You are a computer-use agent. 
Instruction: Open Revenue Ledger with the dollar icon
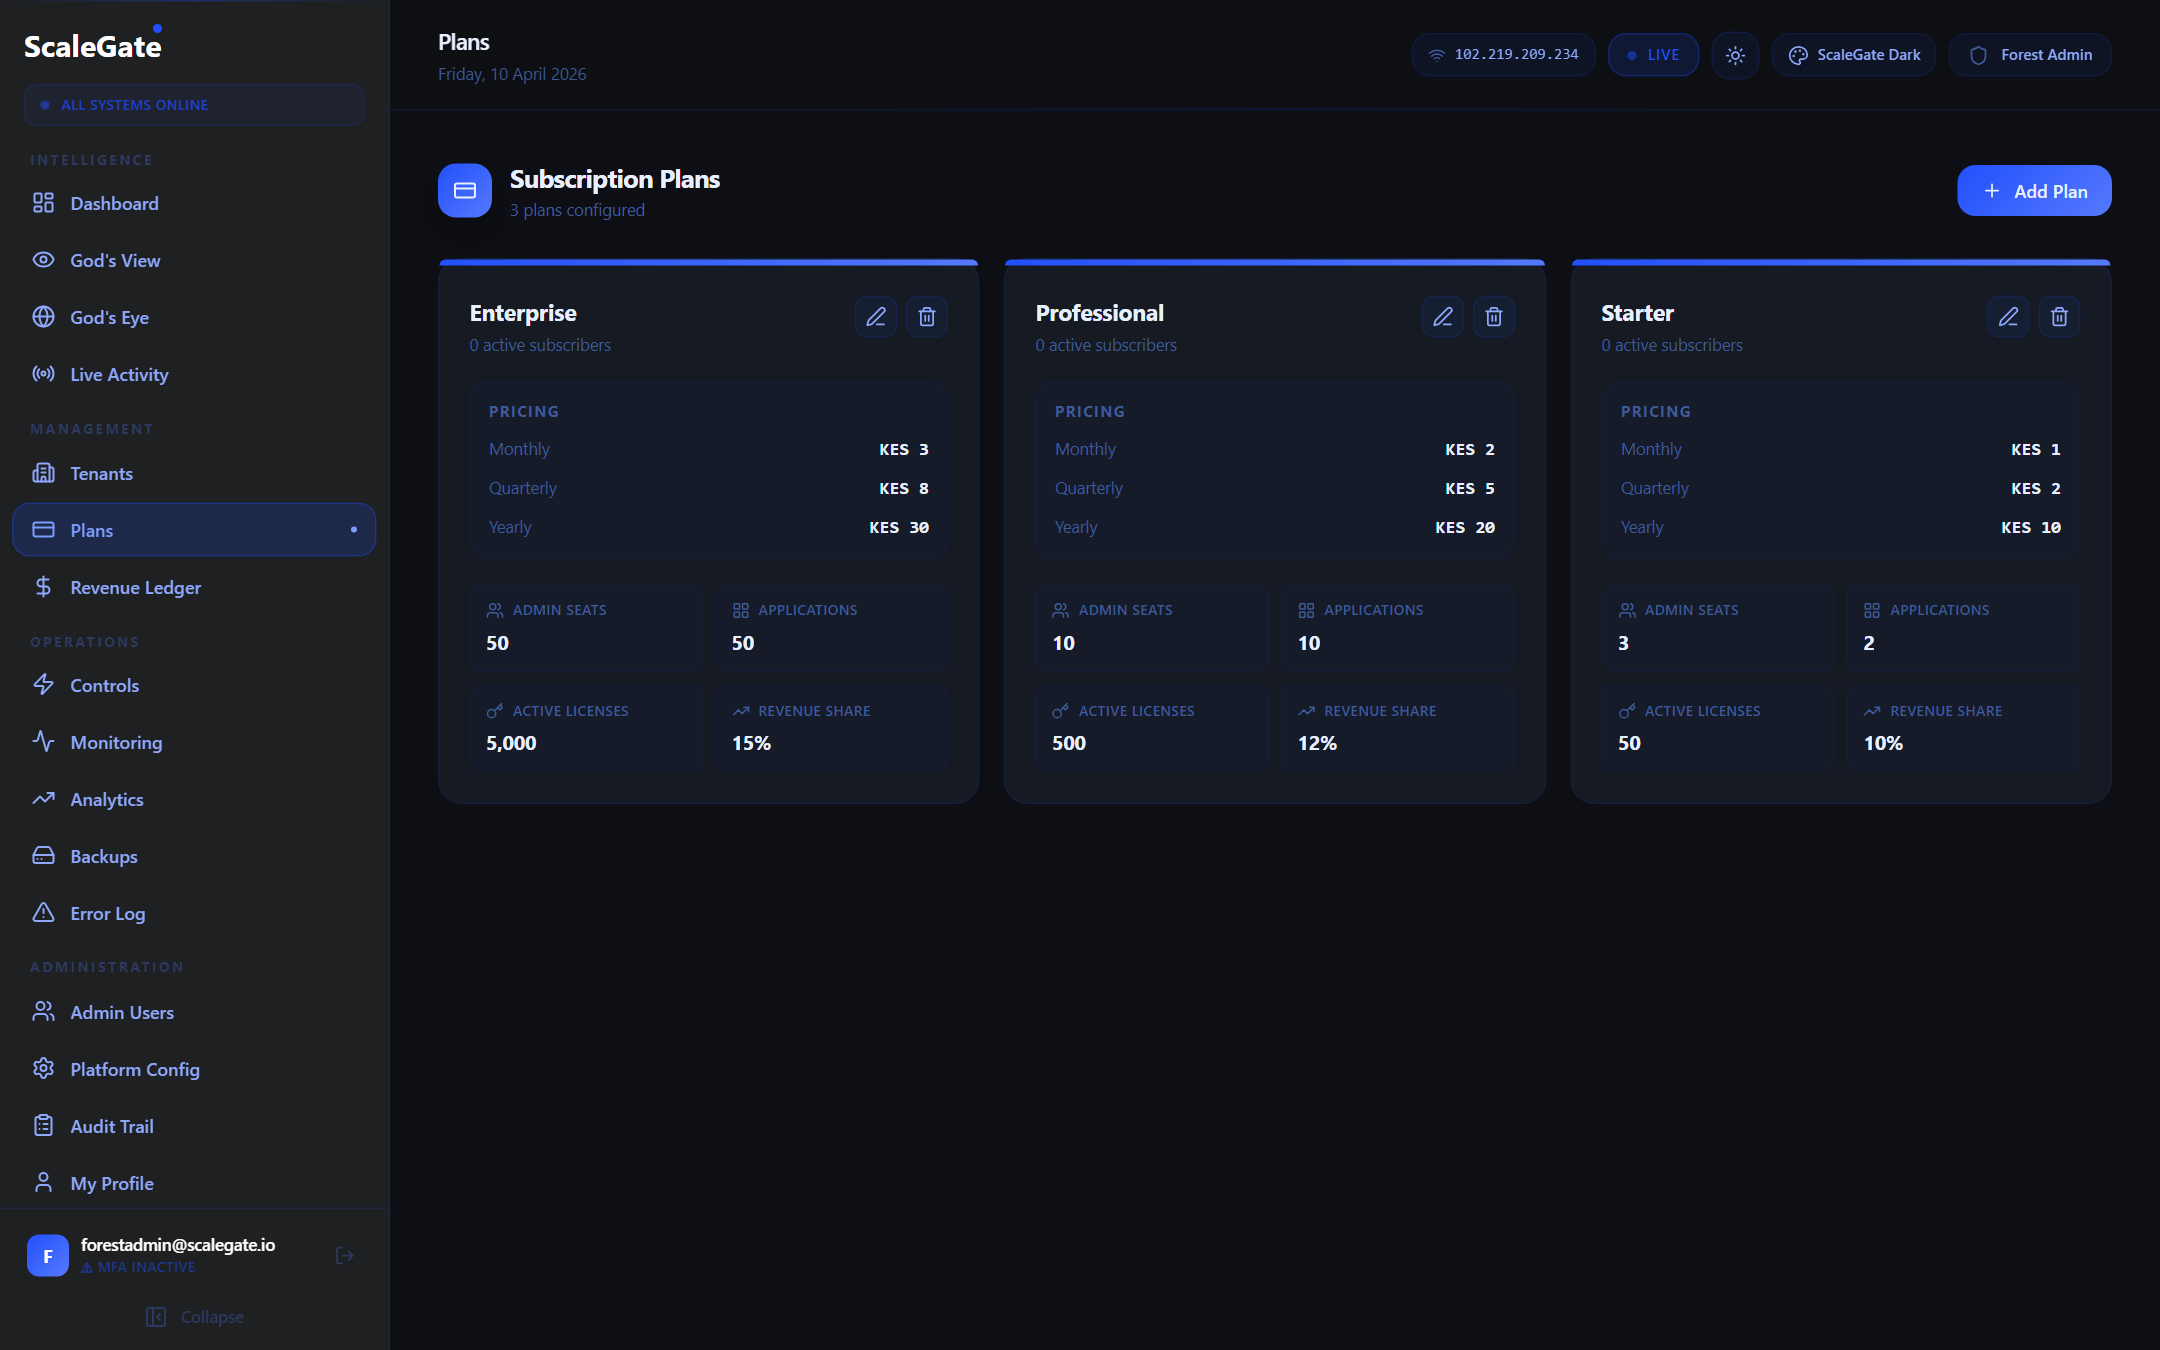coord(135,587)
